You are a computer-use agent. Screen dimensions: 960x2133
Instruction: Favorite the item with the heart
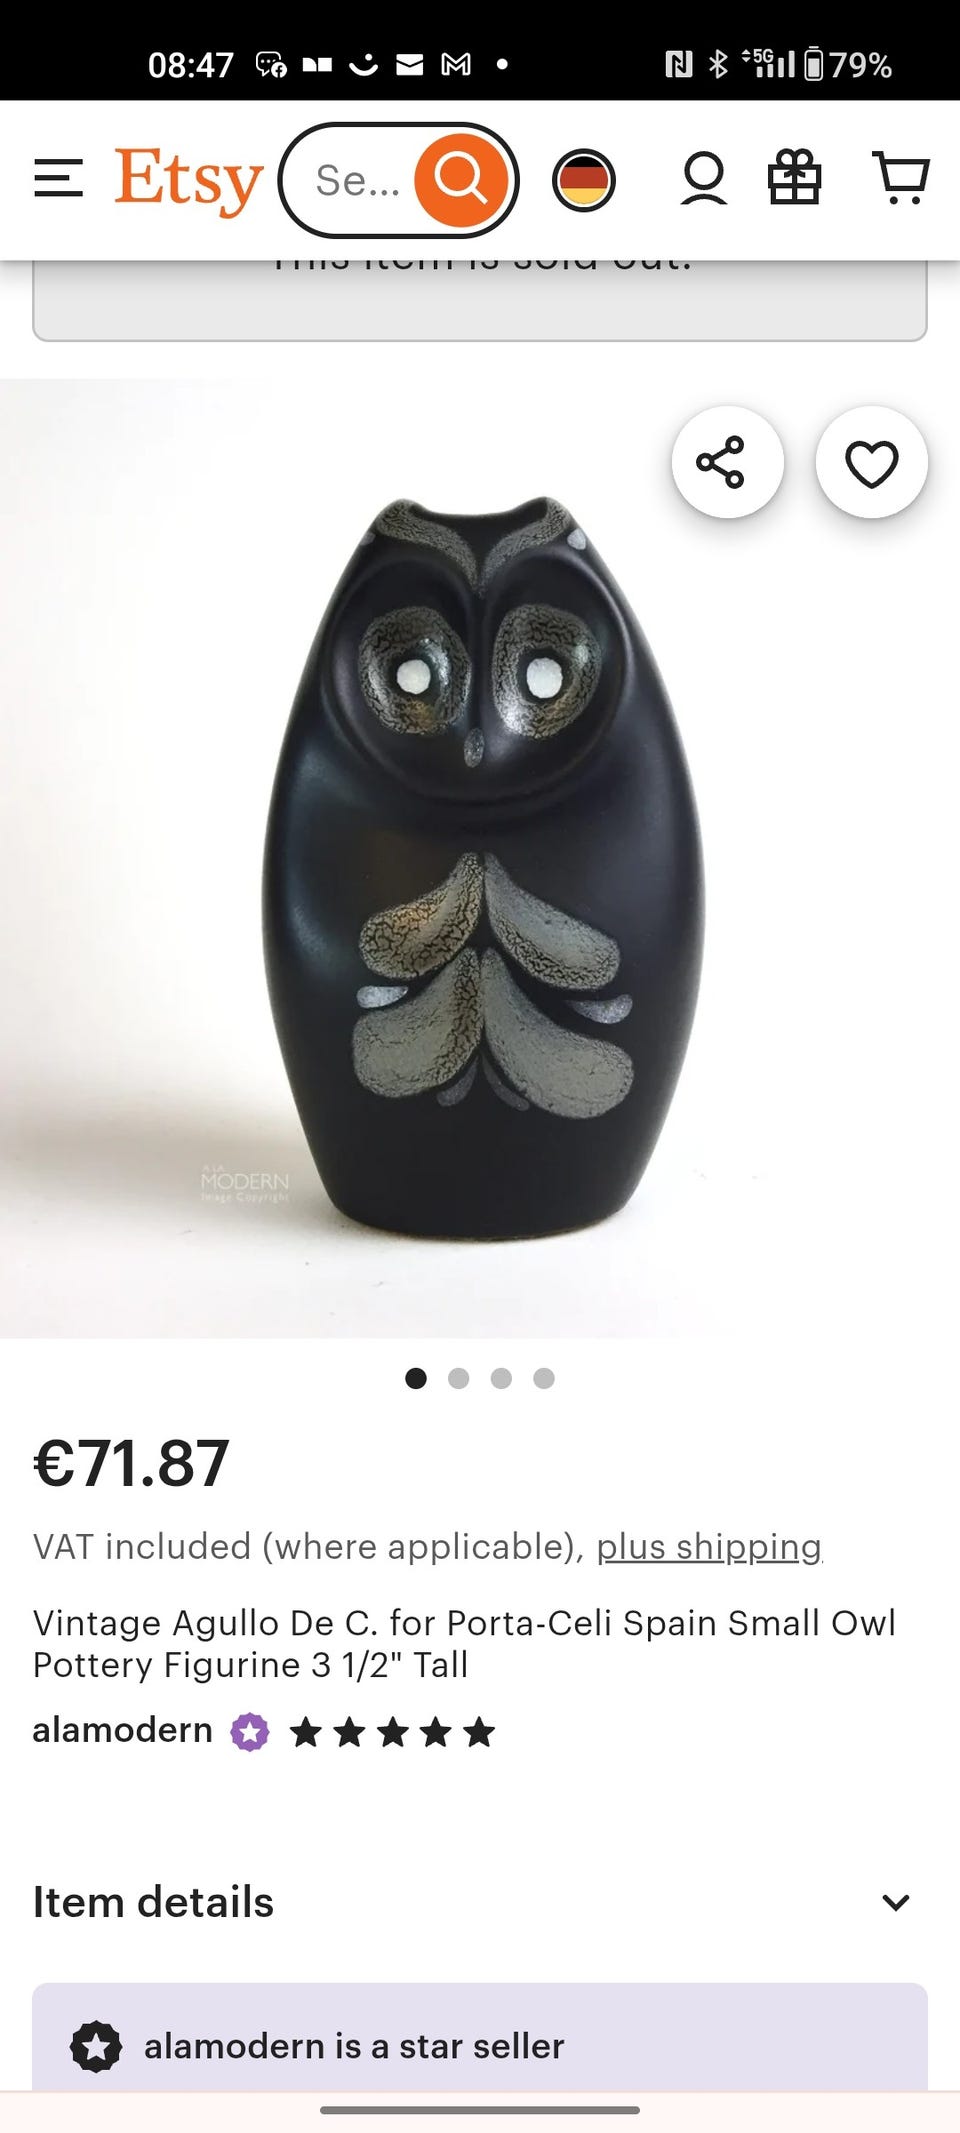click(x=872, y=462)
